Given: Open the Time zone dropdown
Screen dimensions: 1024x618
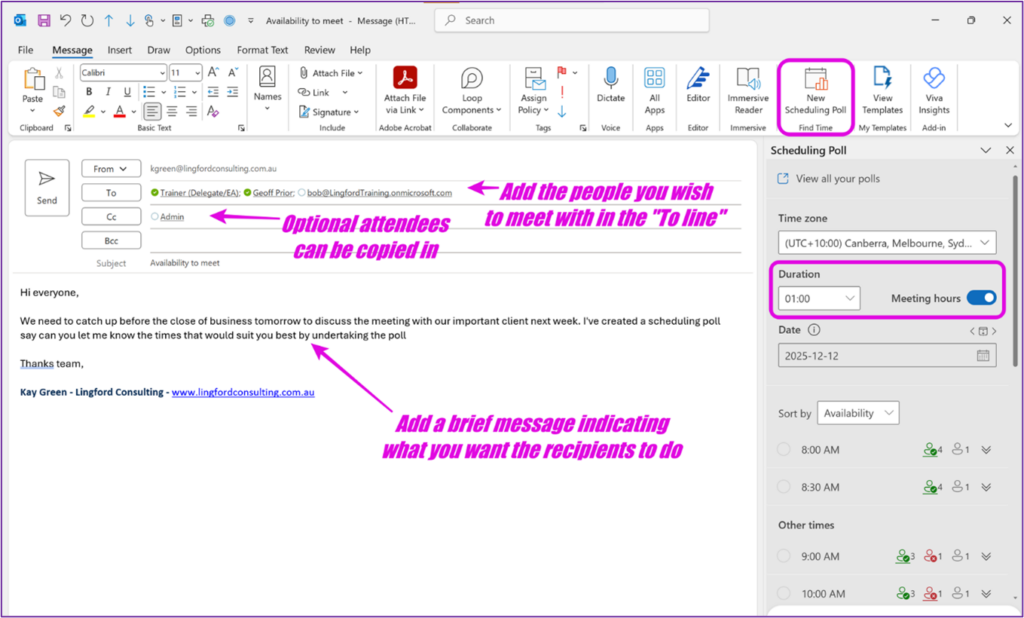Looking at the screenshot, I should point(886,242).
